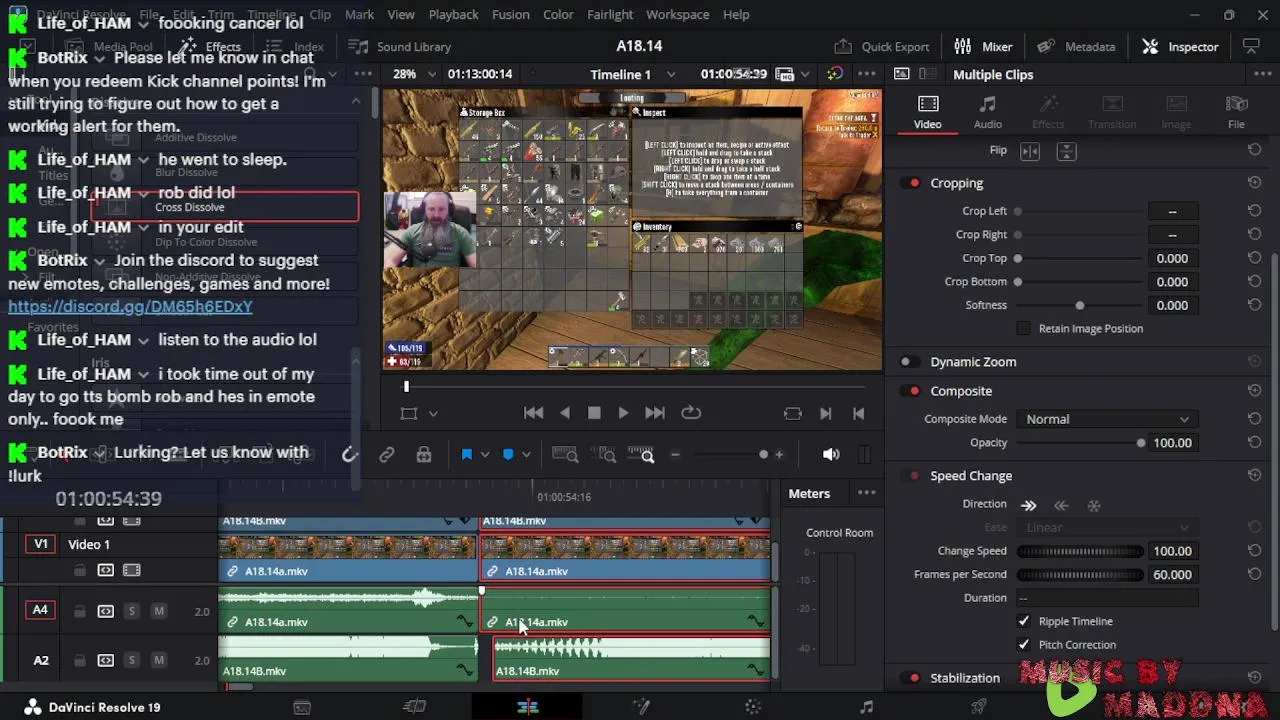Switch to Audio inspector tab
The width and height of the screenshot is (1280, 720).
point(988,112)
